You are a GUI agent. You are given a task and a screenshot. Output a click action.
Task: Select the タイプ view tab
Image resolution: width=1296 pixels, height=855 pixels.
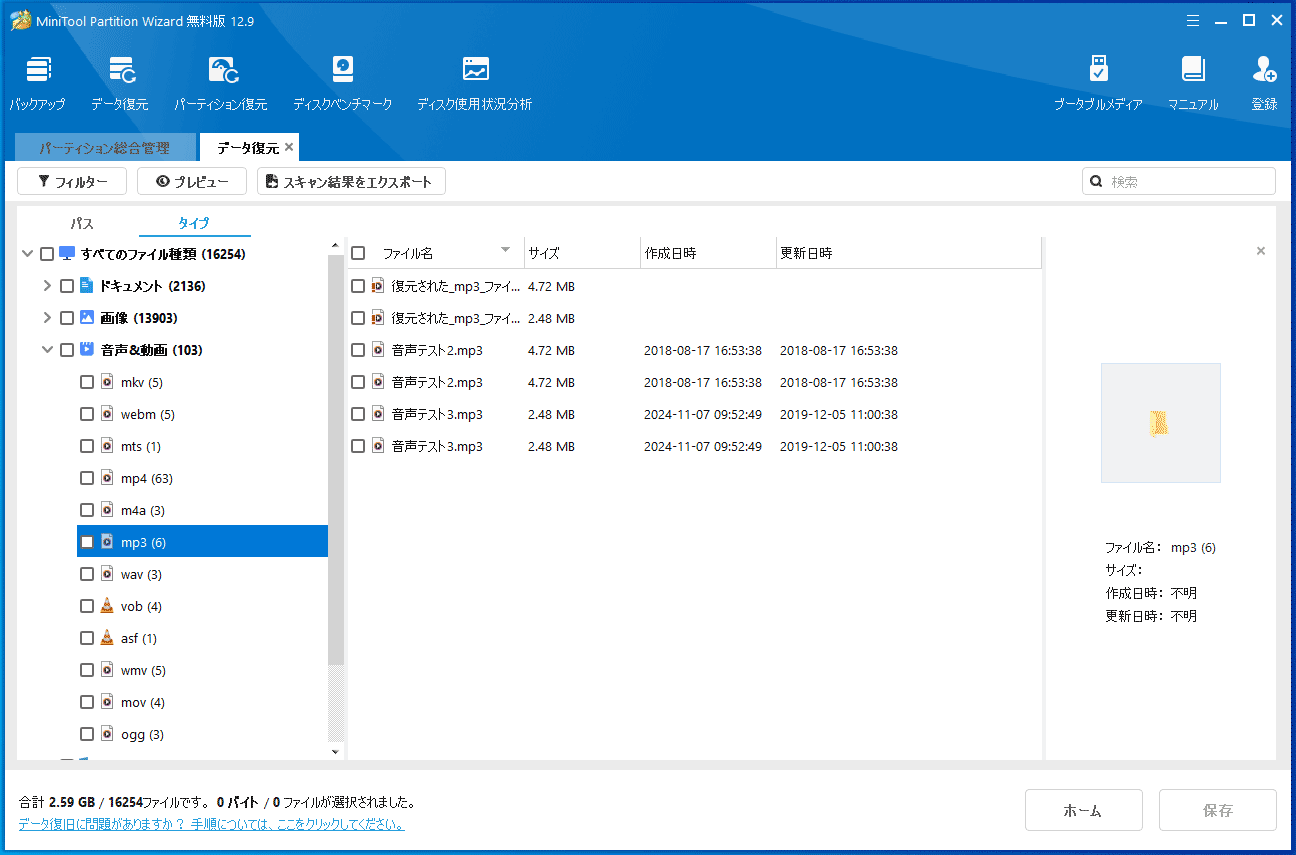tap(194, 223)
